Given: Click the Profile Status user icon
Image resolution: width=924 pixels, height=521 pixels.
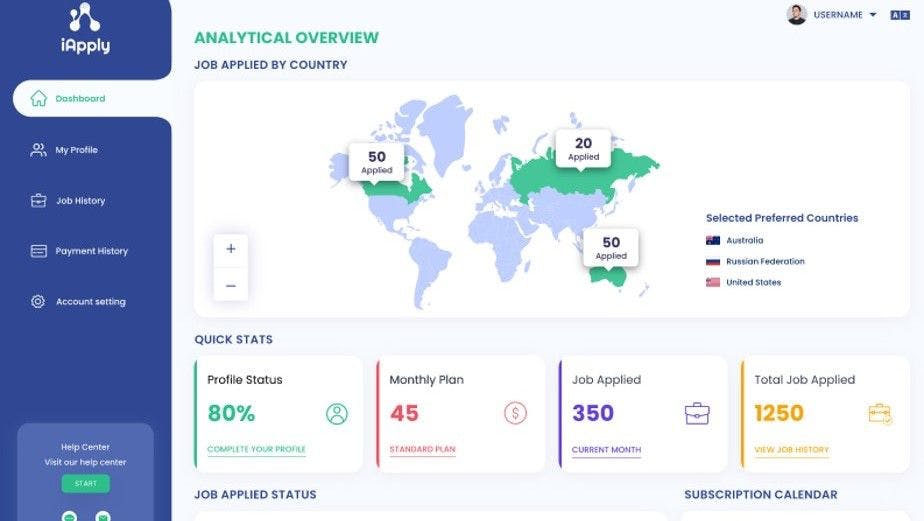Looking at the screenshot, I should (337, 414).
